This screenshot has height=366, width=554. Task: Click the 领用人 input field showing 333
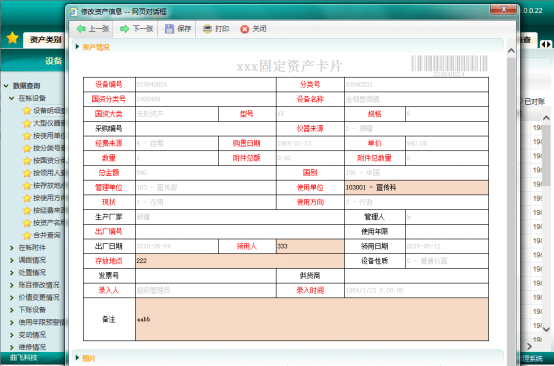pyautogui.click(x=310, y=246)
